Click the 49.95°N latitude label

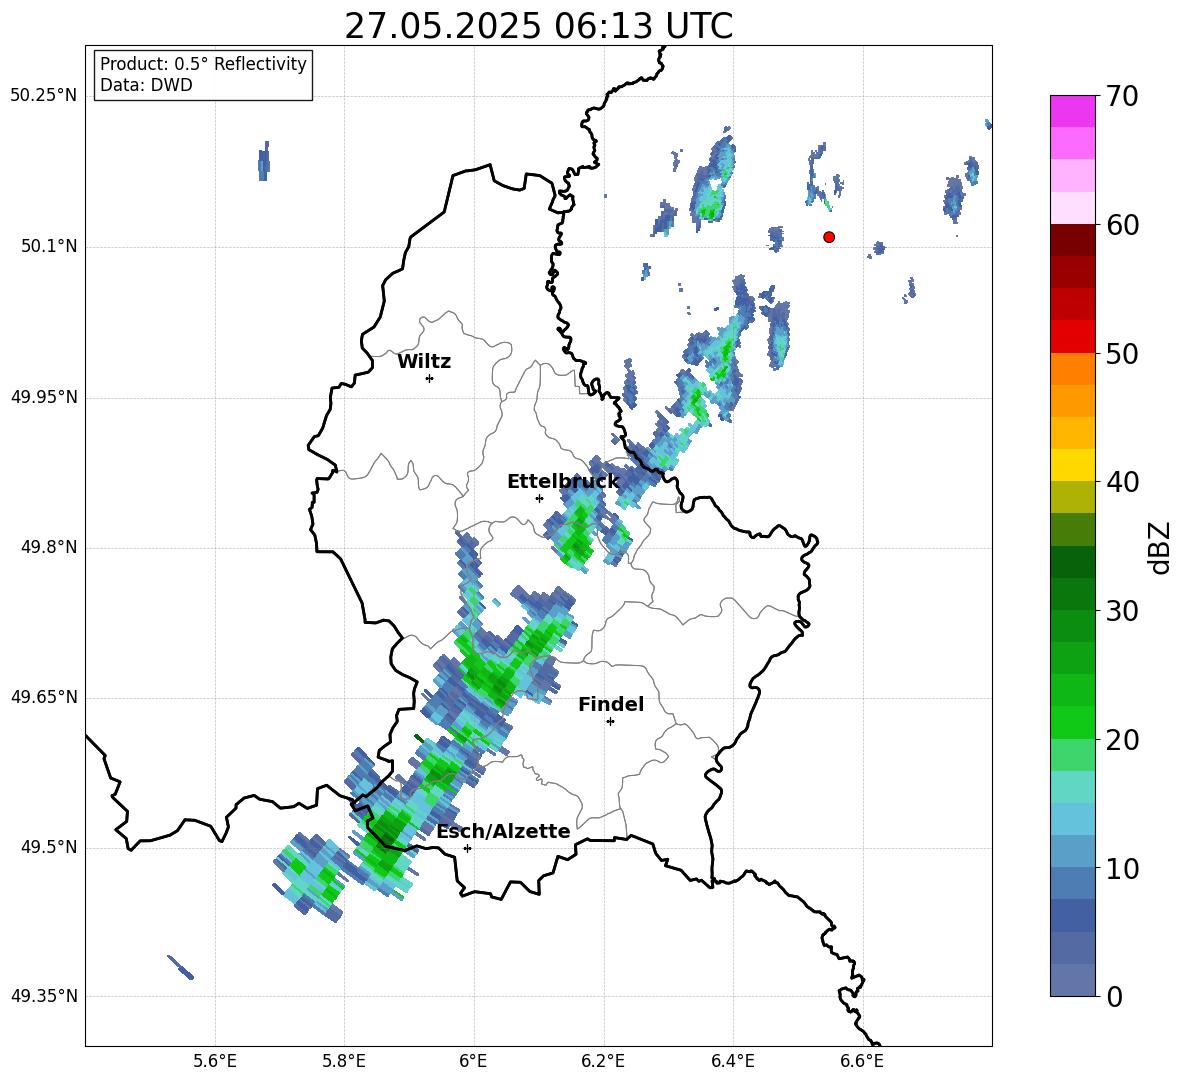pyautogui.click(x=44, y=397)
